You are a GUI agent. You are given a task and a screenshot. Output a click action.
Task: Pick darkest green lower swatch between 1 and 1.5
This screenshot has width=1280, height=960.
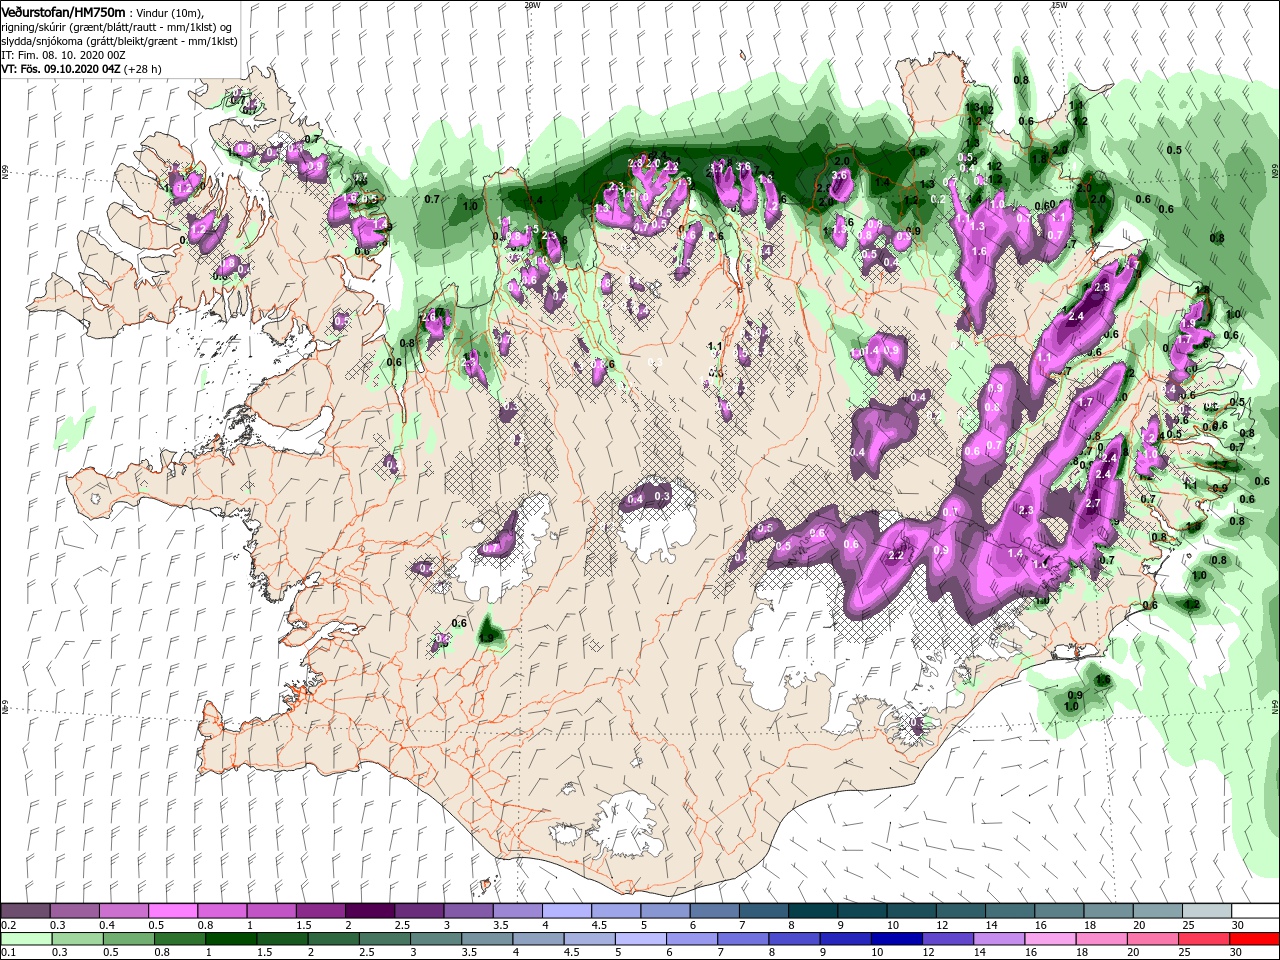pyautogui.click(x=230, y=939)
